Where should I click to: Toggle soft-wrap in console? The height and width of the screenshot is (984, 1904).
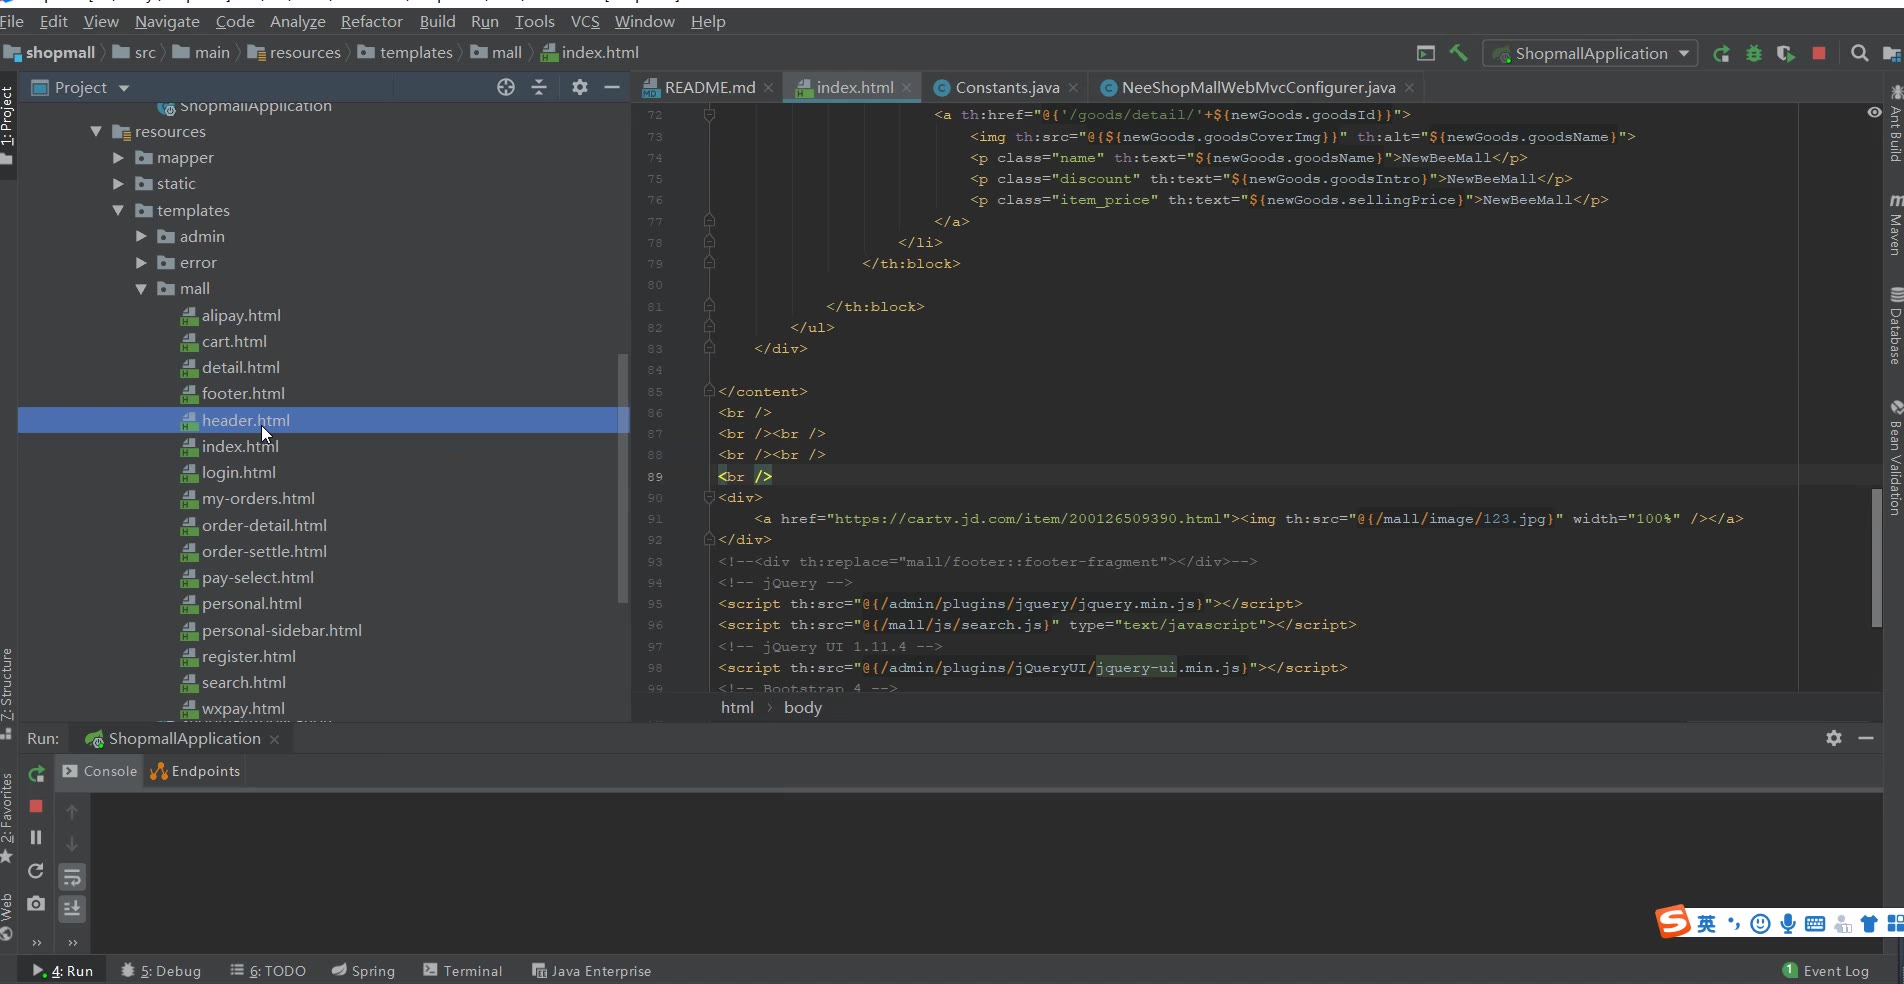click(x=72, y=877)
